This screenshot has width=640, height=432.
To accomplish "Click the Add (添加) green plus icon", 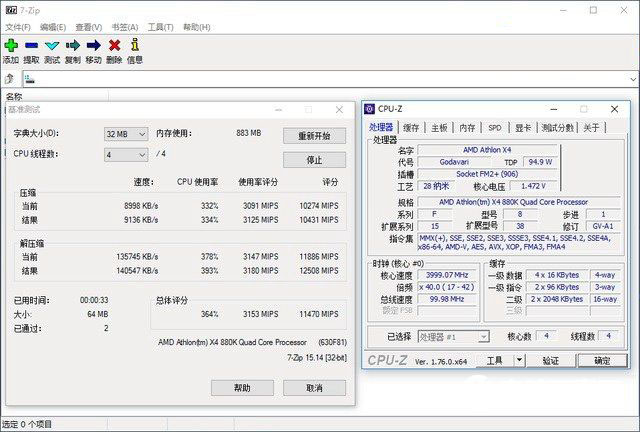I will point(11,45).
